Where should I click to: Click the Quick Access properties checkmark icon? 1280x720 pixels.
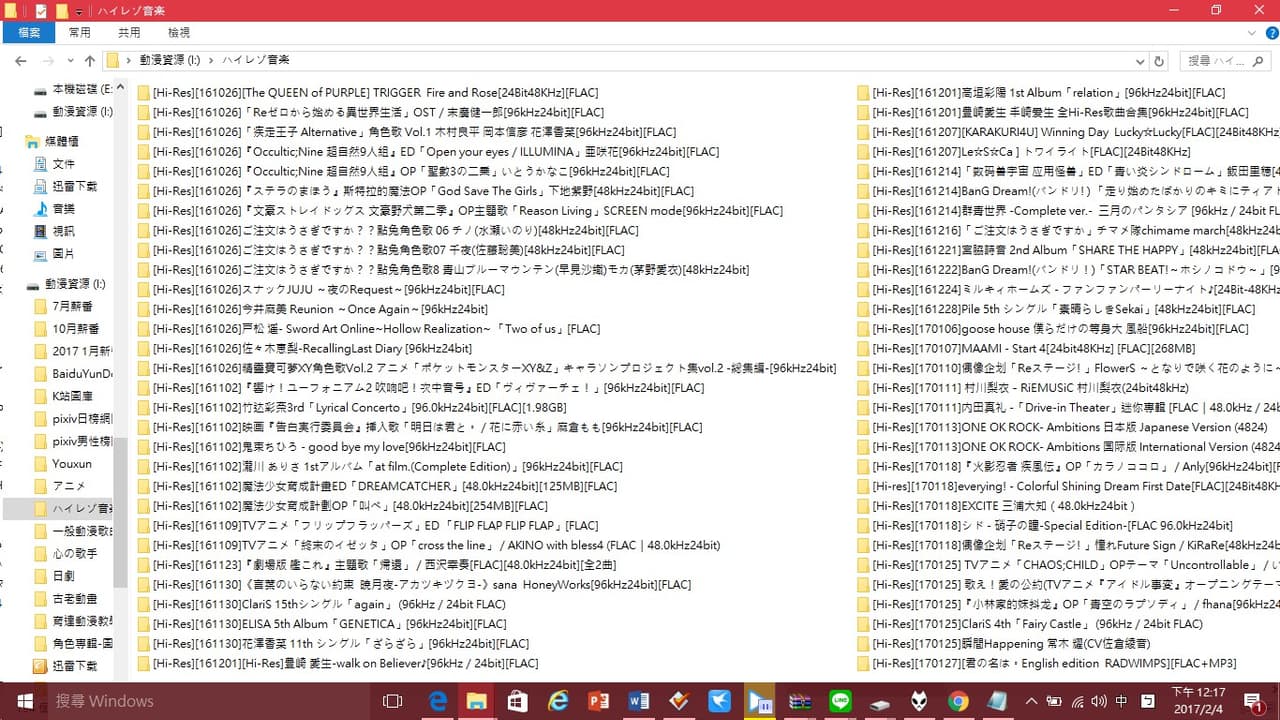pyautogui.click(x=41, y=11)
